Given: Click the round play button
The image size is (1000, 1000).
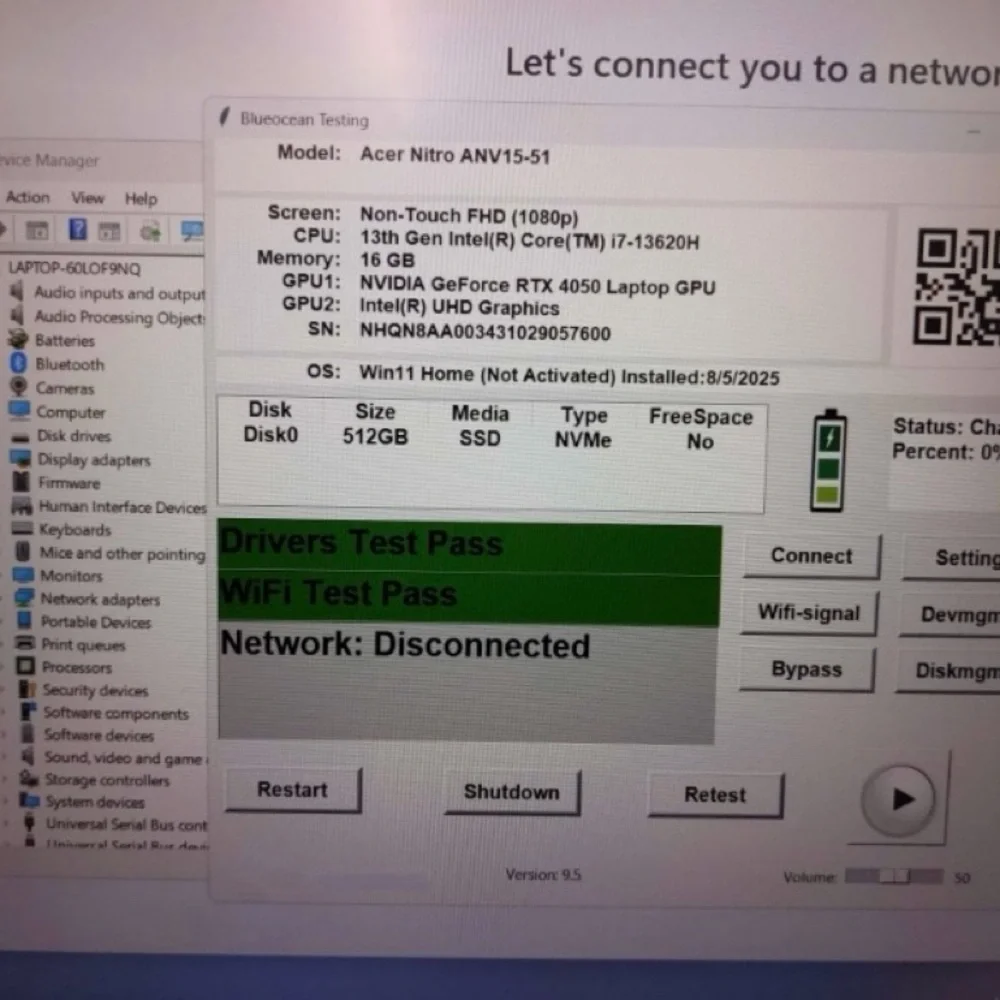Looking at the screenshot, I should point(898,799).
